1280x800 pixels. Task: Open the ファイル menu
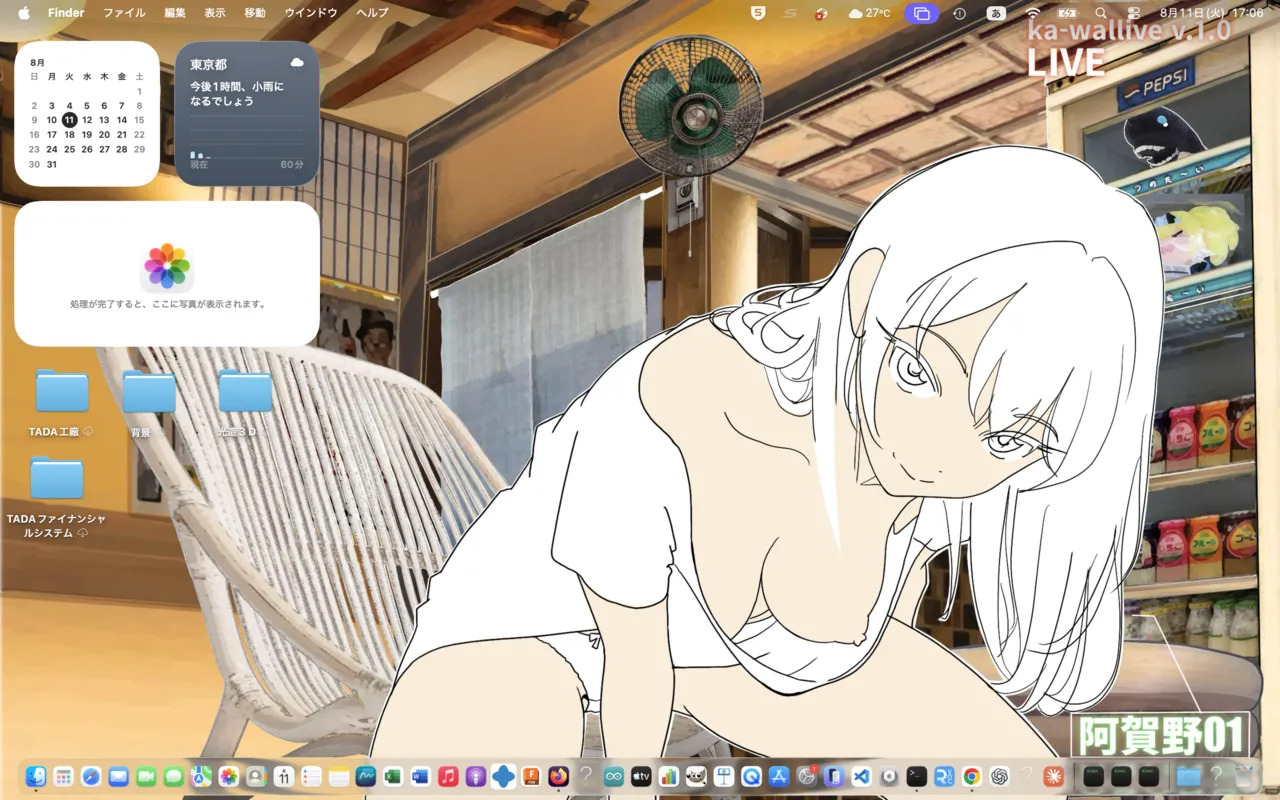point(124,13)
